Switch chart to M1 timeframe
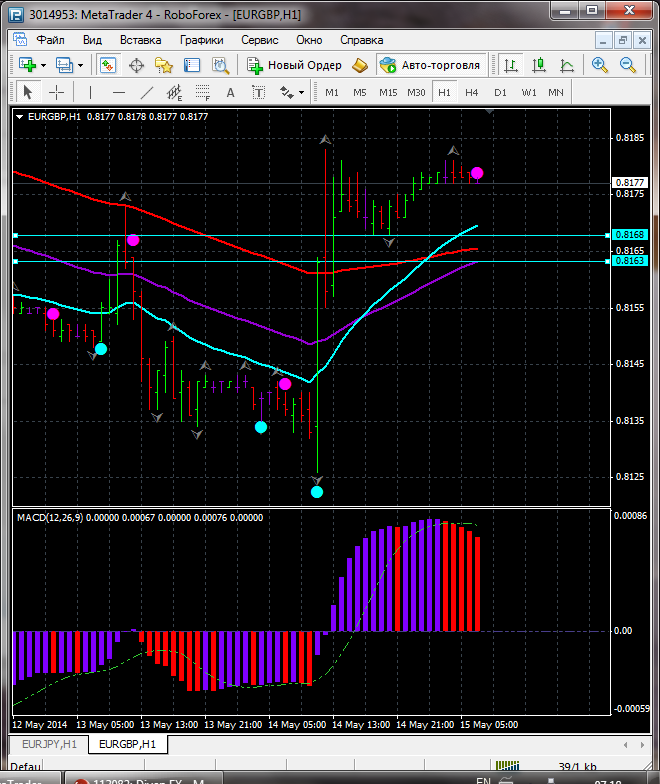Viewport: 660px width, 784px height. [x=332, y=92]
